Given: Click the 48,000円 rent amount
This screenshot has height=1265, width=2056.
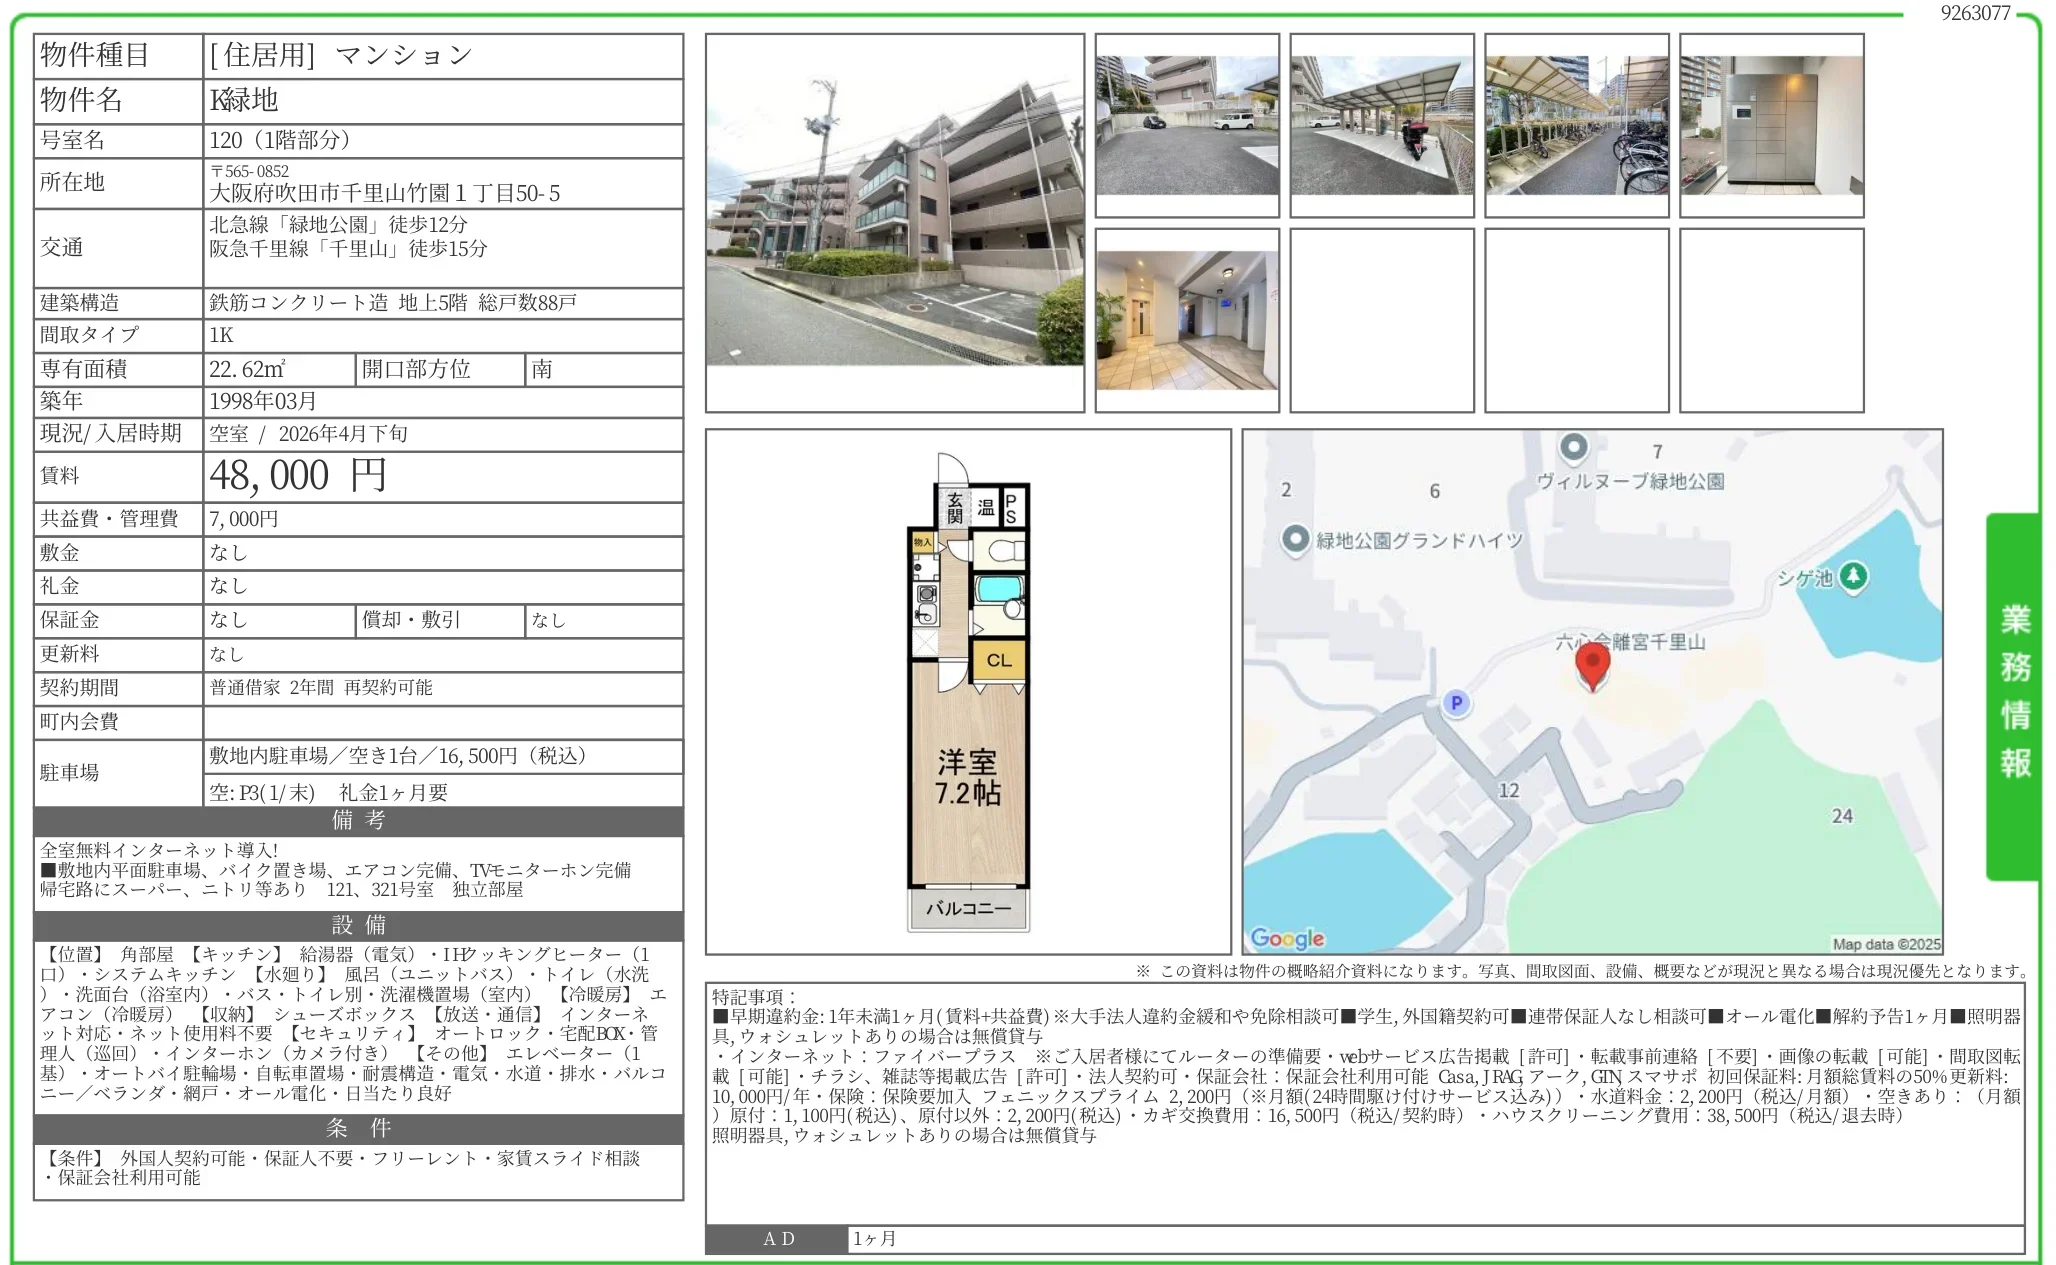Looking at the screenshot, I should [294, 476].
